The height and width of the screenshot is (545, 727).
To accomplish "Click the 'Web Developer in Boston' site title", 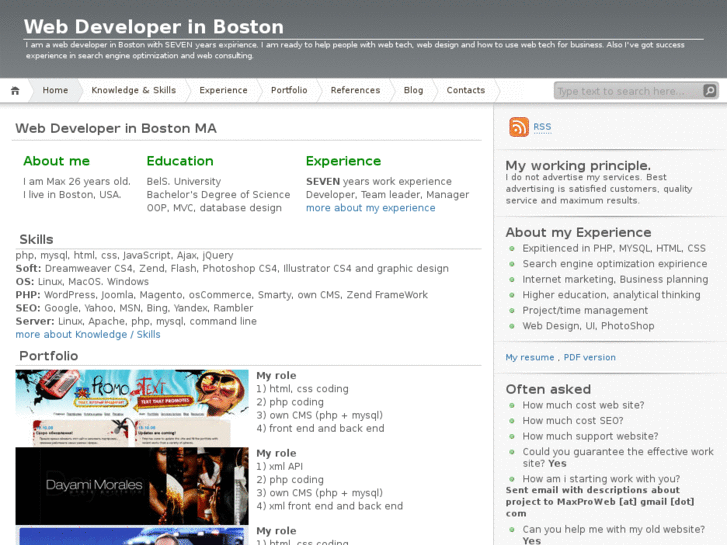I will click(x=153, y=27).
